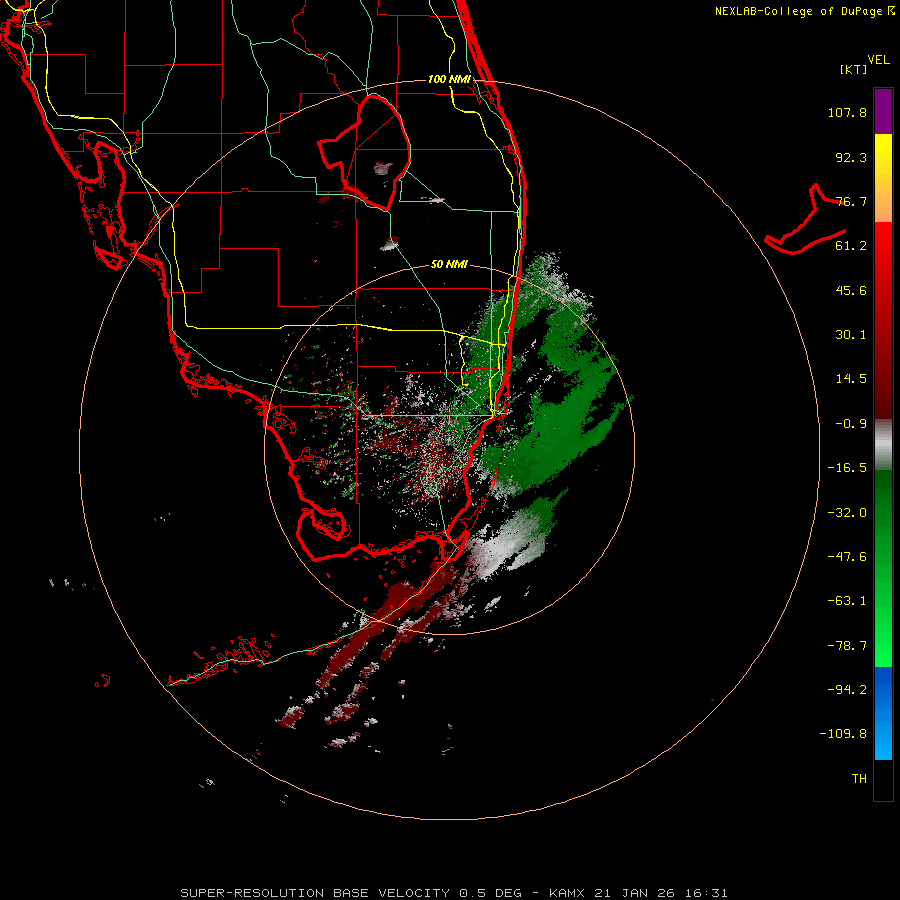Click the -16.5 velocity scale value

847,468
